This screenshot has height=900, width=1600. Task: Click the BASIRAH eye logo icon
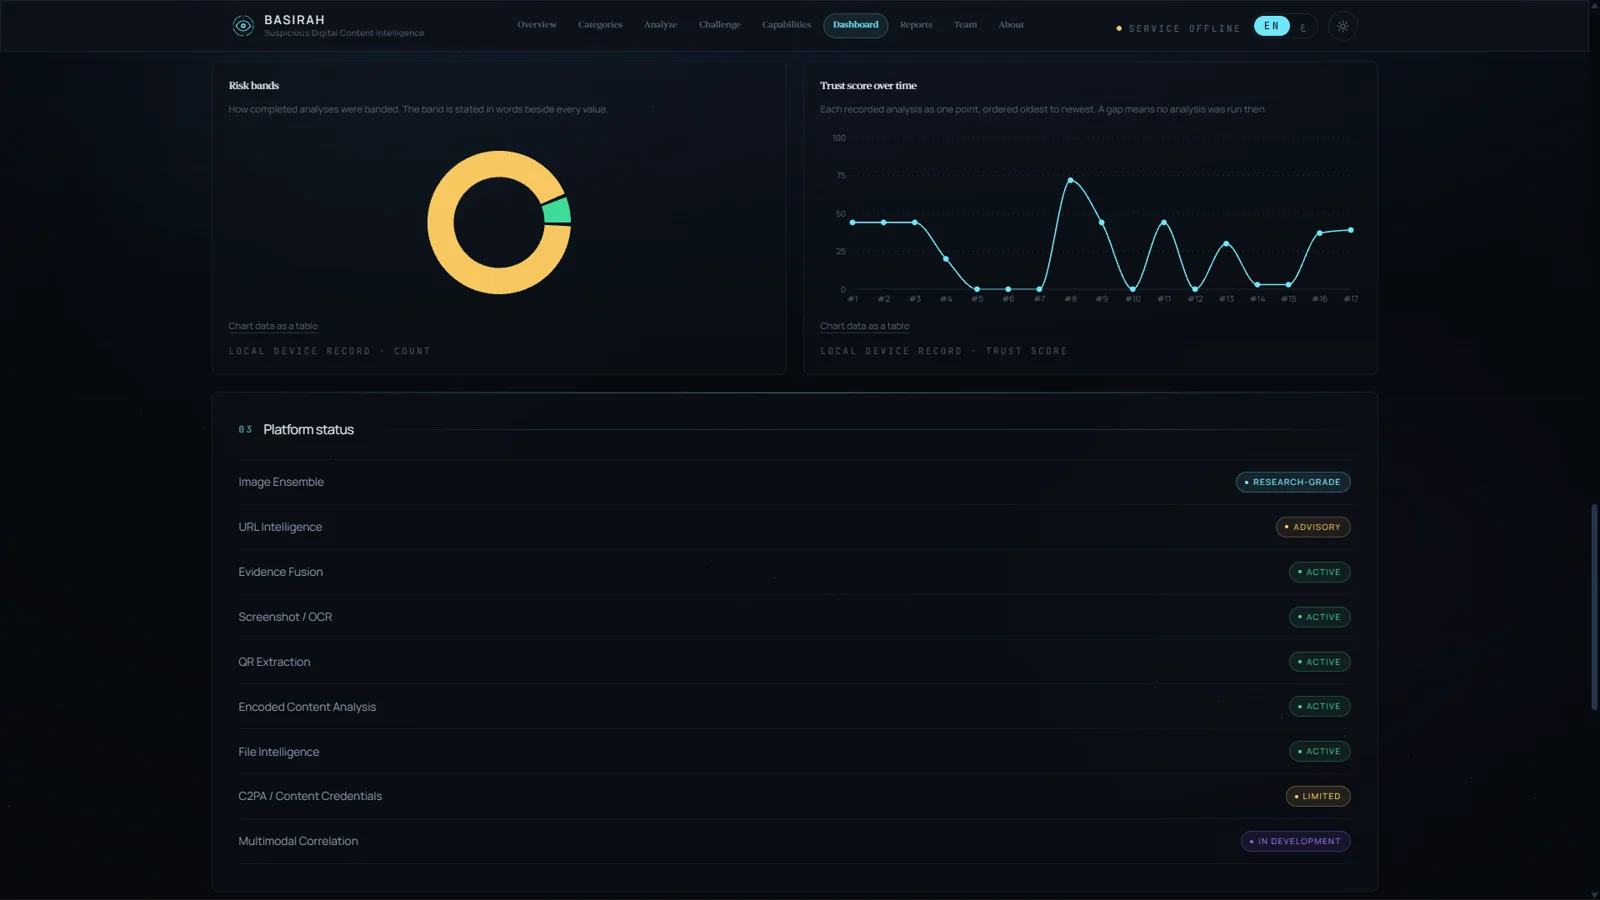(243, 26)
